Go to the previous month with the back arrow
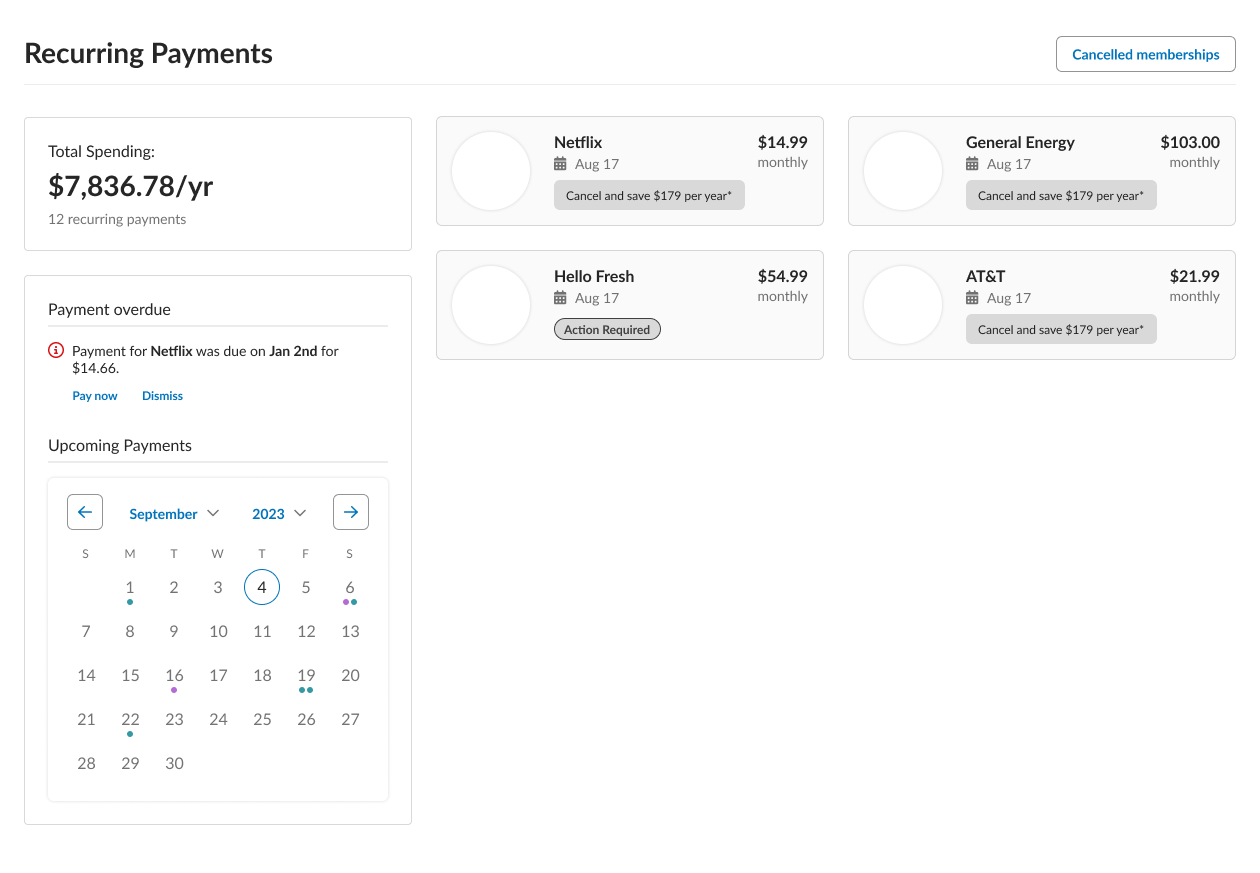Image resolution: width=1260 pixels, height=873 pixels. [85, 511]
